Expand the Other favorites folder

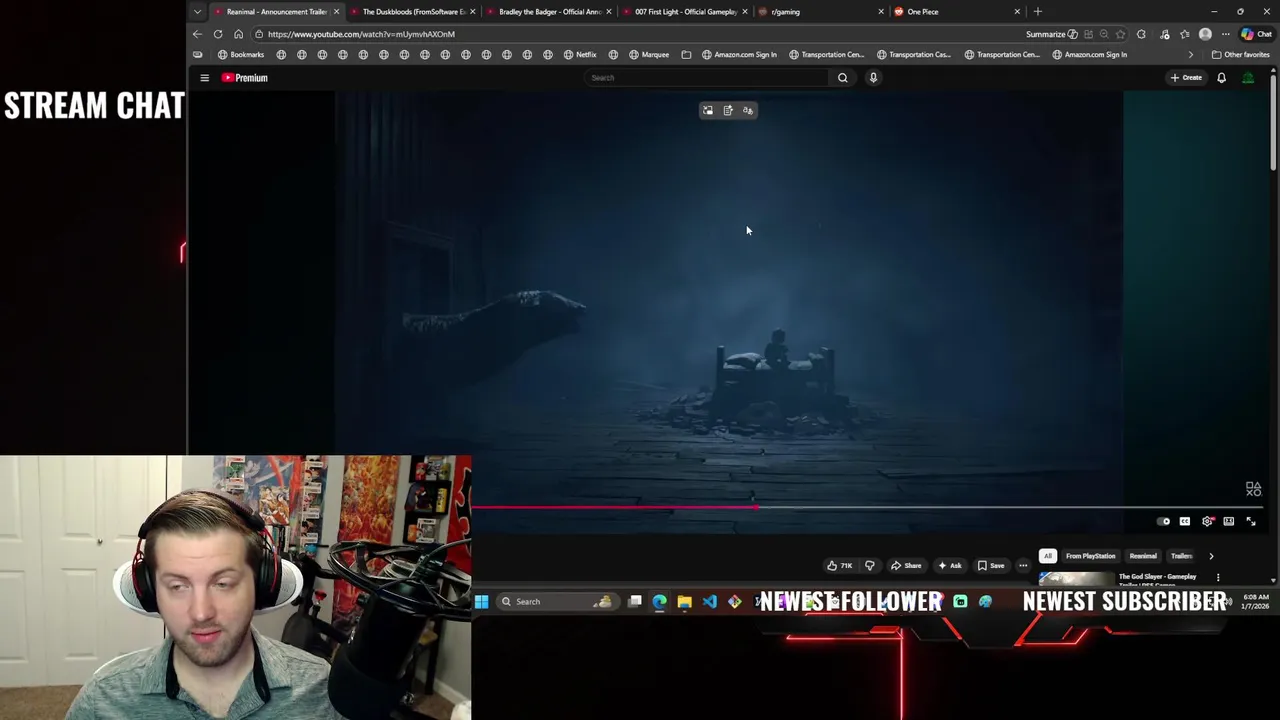1240,55
